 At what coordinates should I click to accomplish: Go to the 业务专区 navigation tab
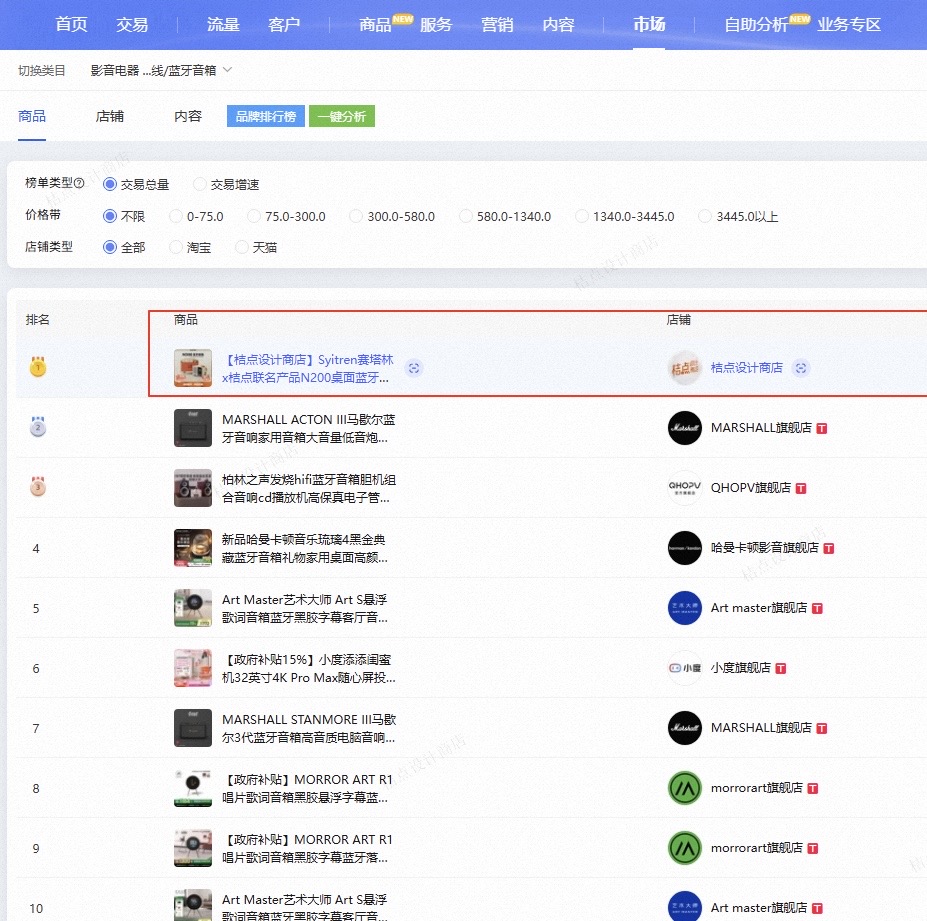click(849, 24)
